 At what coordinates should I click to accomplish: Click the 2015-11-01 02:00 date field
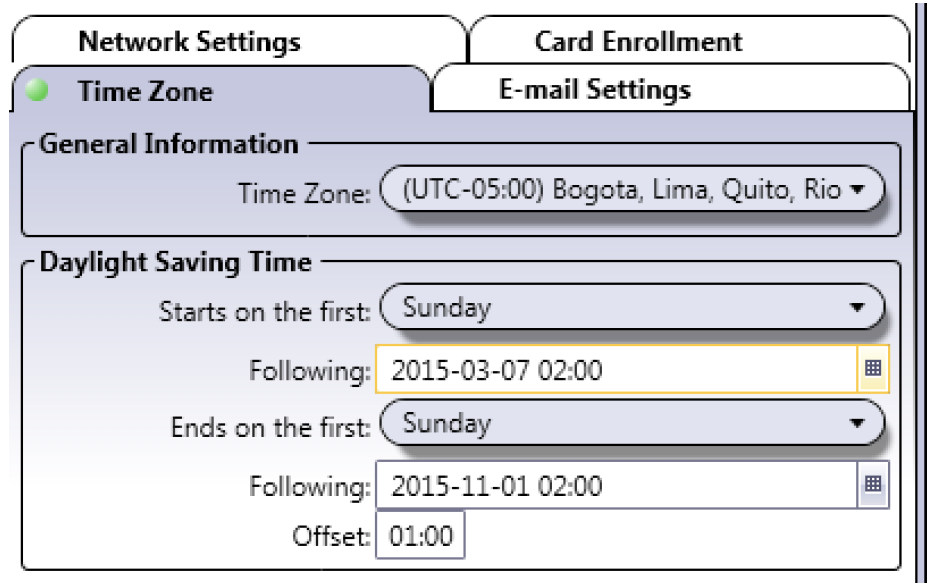click(x=617, y=485)
